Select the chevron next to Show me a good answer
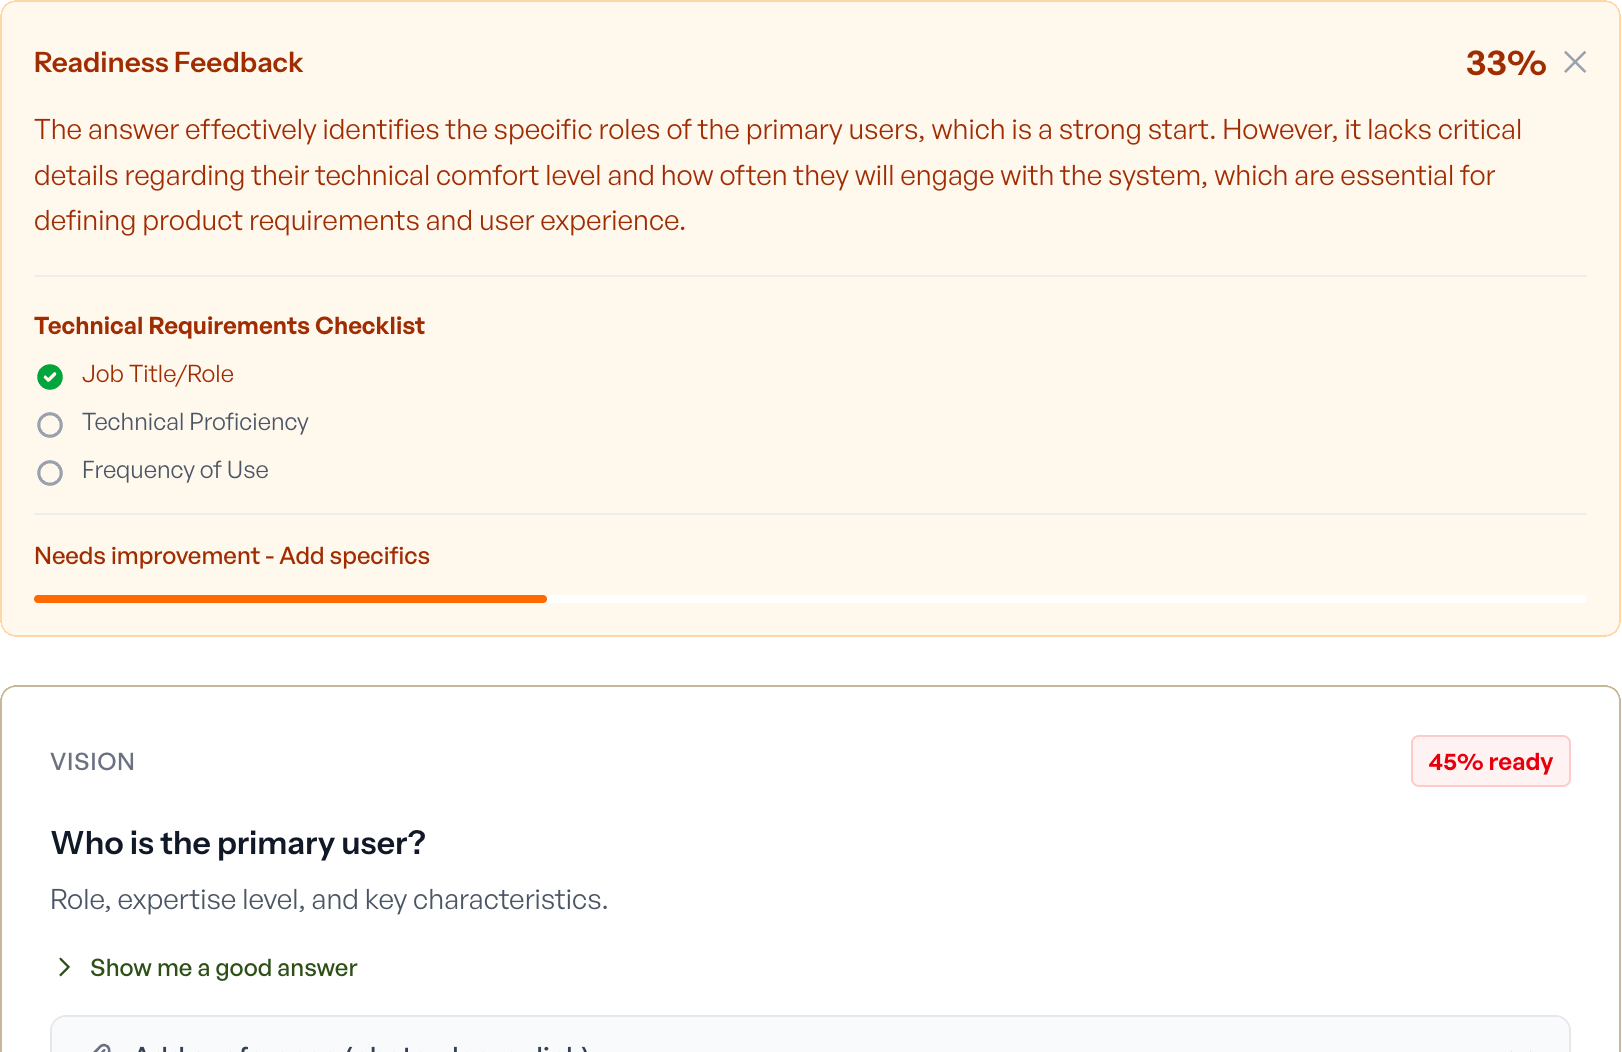1622x1052 pixels. coord(64,967)
